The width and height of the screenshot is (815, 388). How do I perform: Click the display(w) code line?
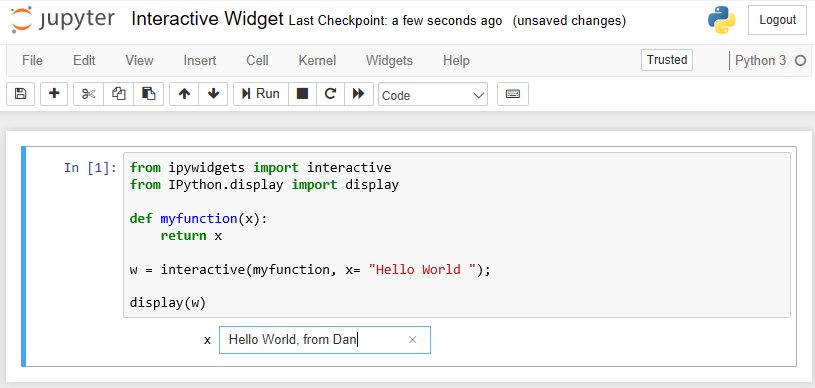[168, 303]
